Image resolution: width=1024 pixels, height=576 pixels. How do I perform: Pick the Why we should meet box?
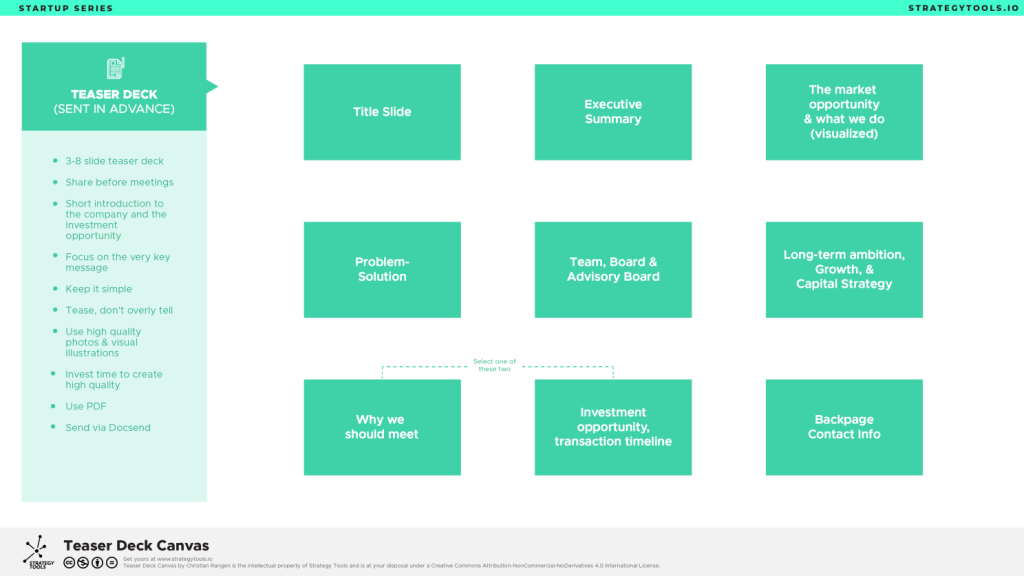tap(382, 427)
